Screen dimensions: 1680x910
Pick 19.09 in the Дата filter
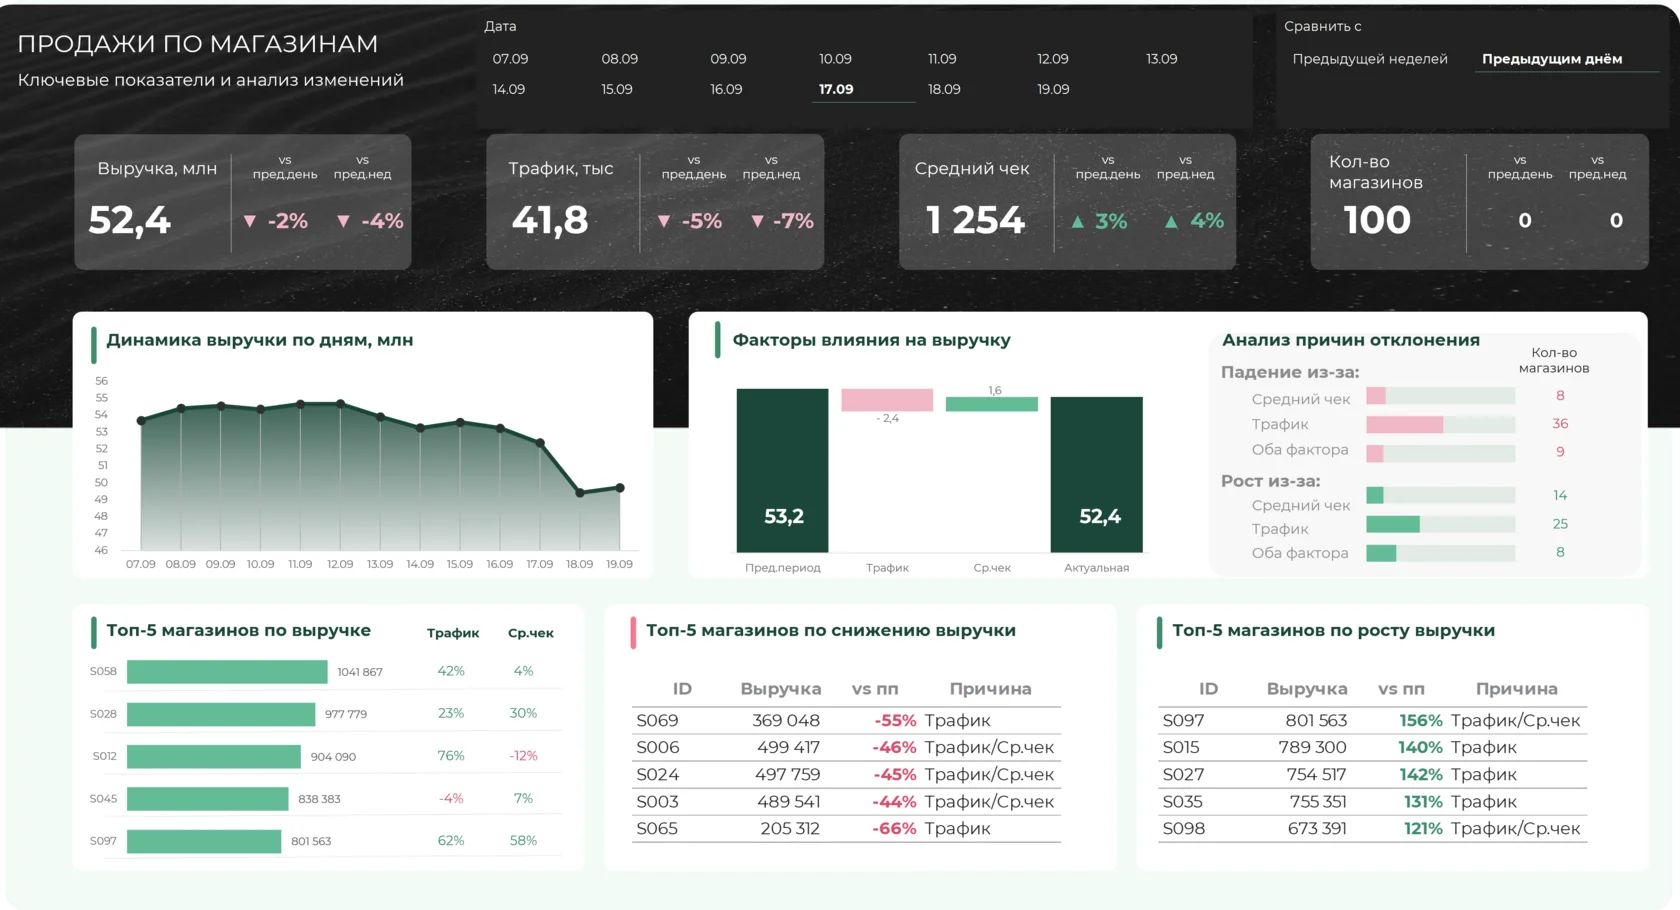[x=1053, y=89]
